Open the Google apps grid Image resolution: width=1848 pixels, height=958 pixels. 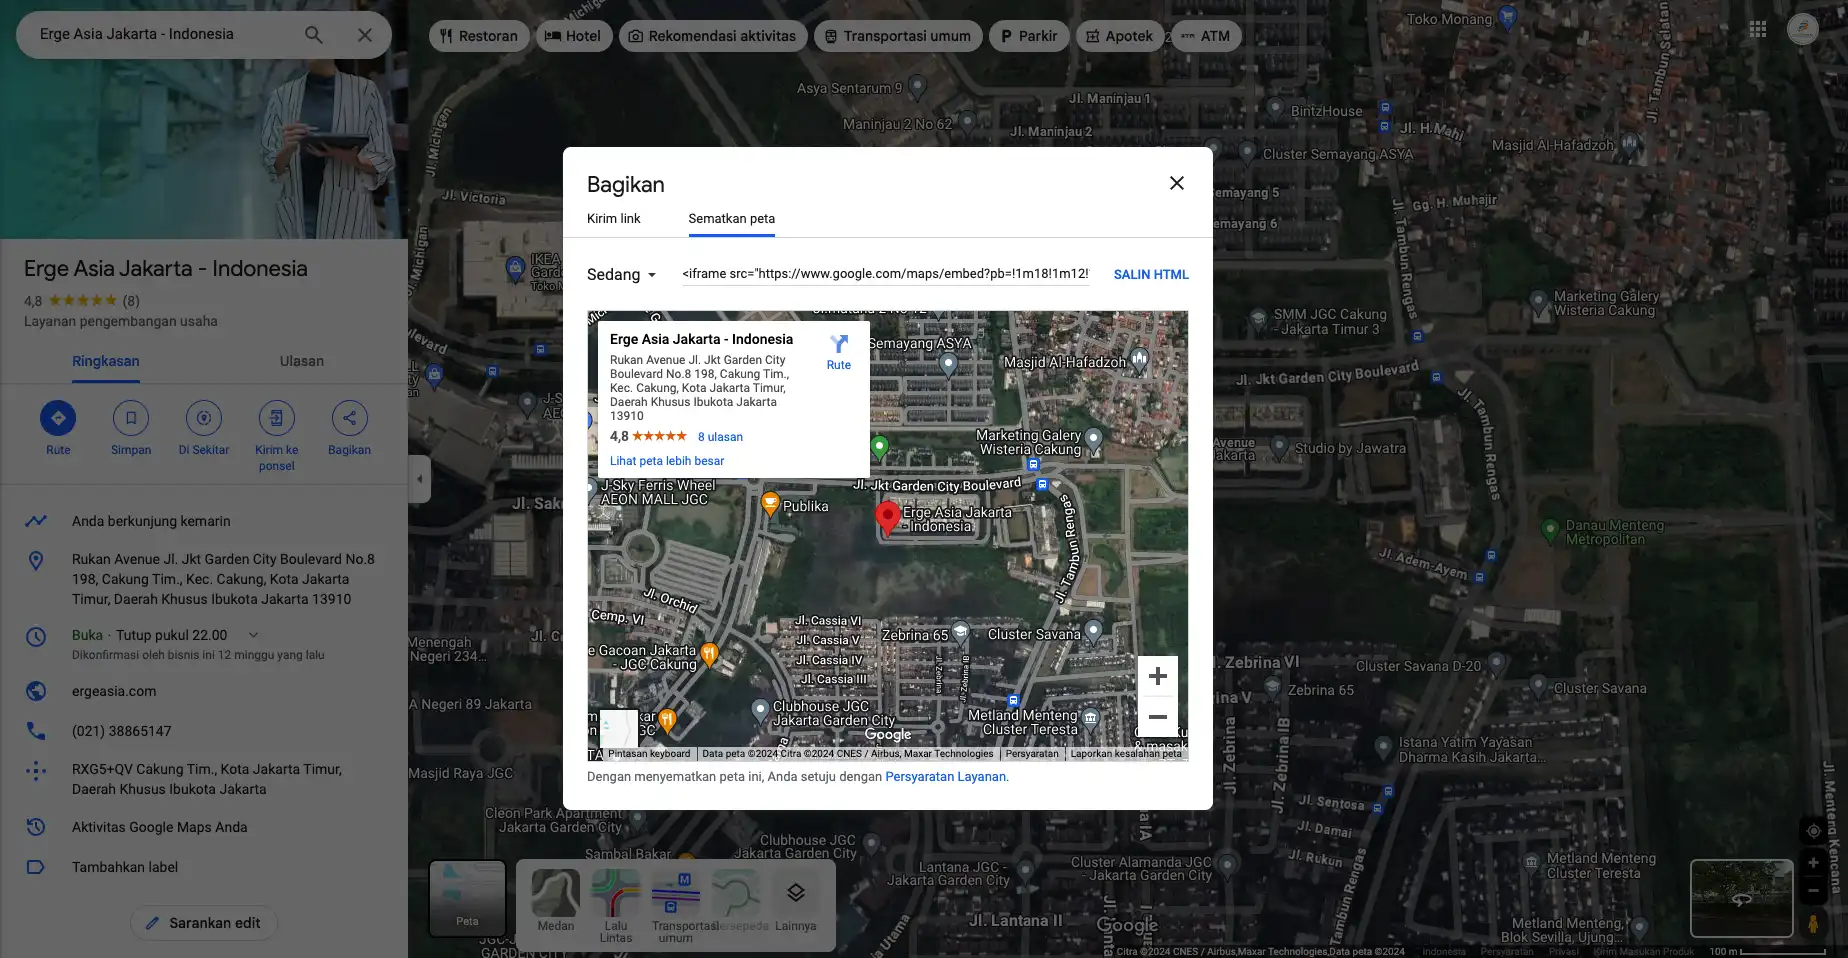(x=1758, y=28)
